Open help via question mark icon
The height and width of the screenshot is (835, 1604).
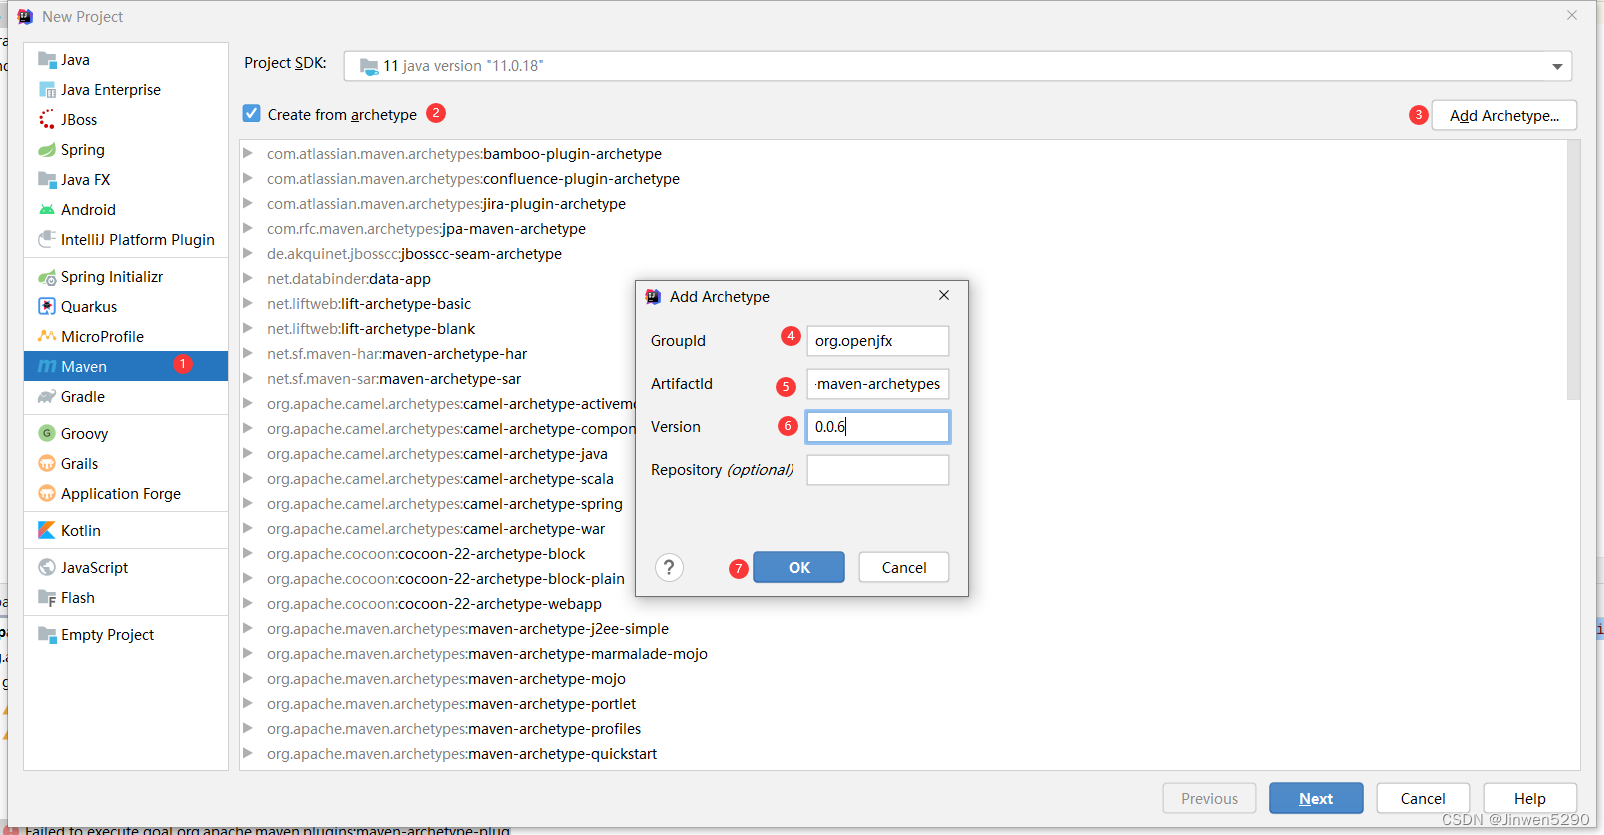669,568
